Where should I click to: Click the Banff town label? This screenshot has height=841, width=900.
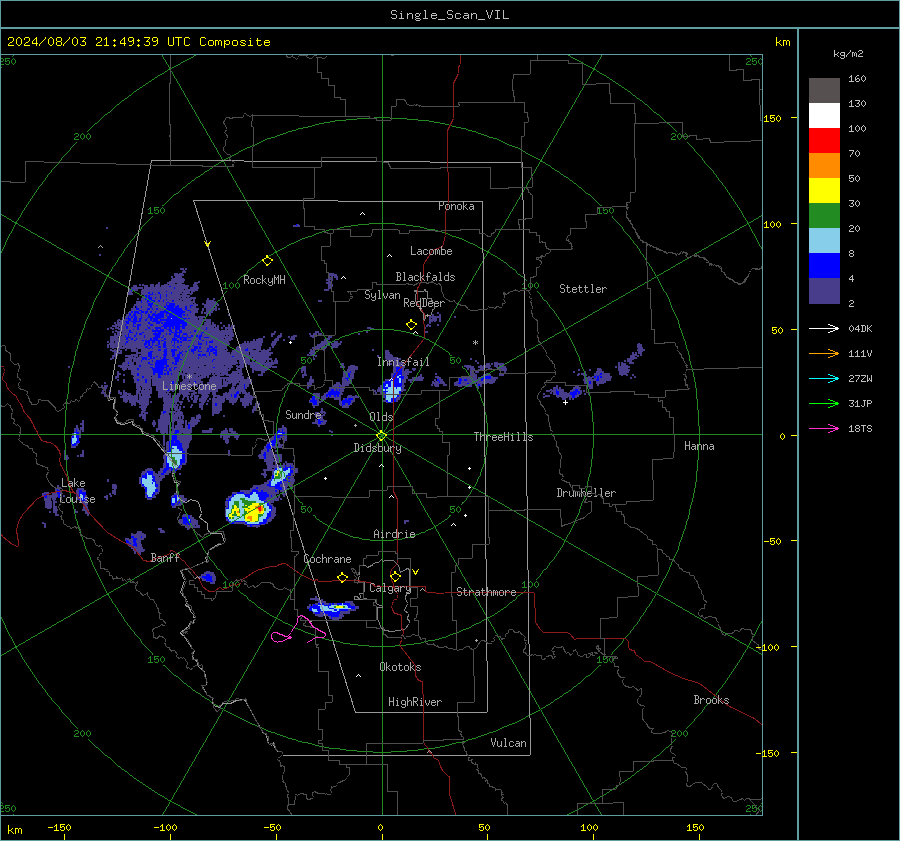[165, 557]
